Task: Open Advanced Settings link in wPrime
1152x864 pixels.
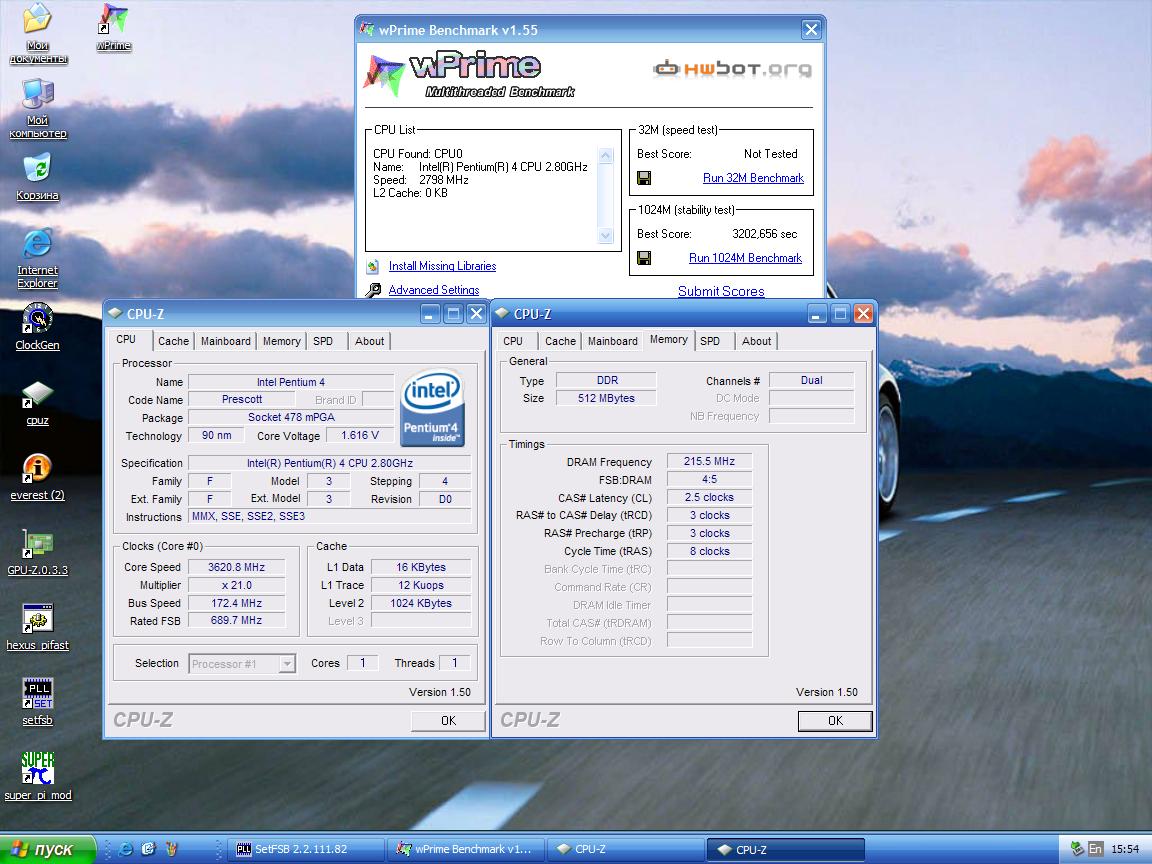Action: (x=433, y=290)
